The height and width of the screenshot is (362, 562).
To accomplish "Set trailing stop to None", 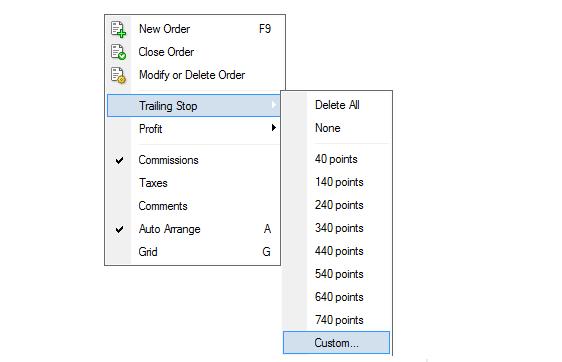I will pyautogui.click(x=336, y=128).
